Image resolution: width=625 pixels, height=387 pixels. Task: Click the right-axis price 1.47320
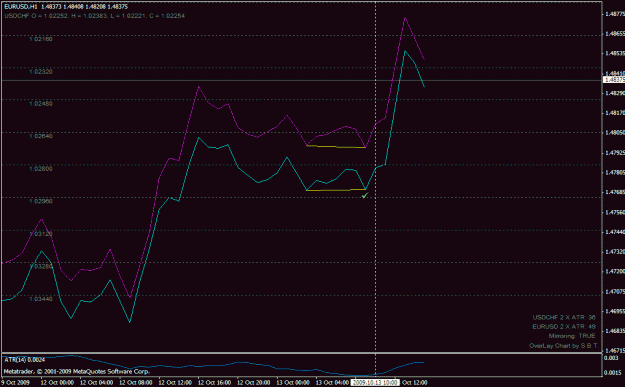tap(615, 252)
